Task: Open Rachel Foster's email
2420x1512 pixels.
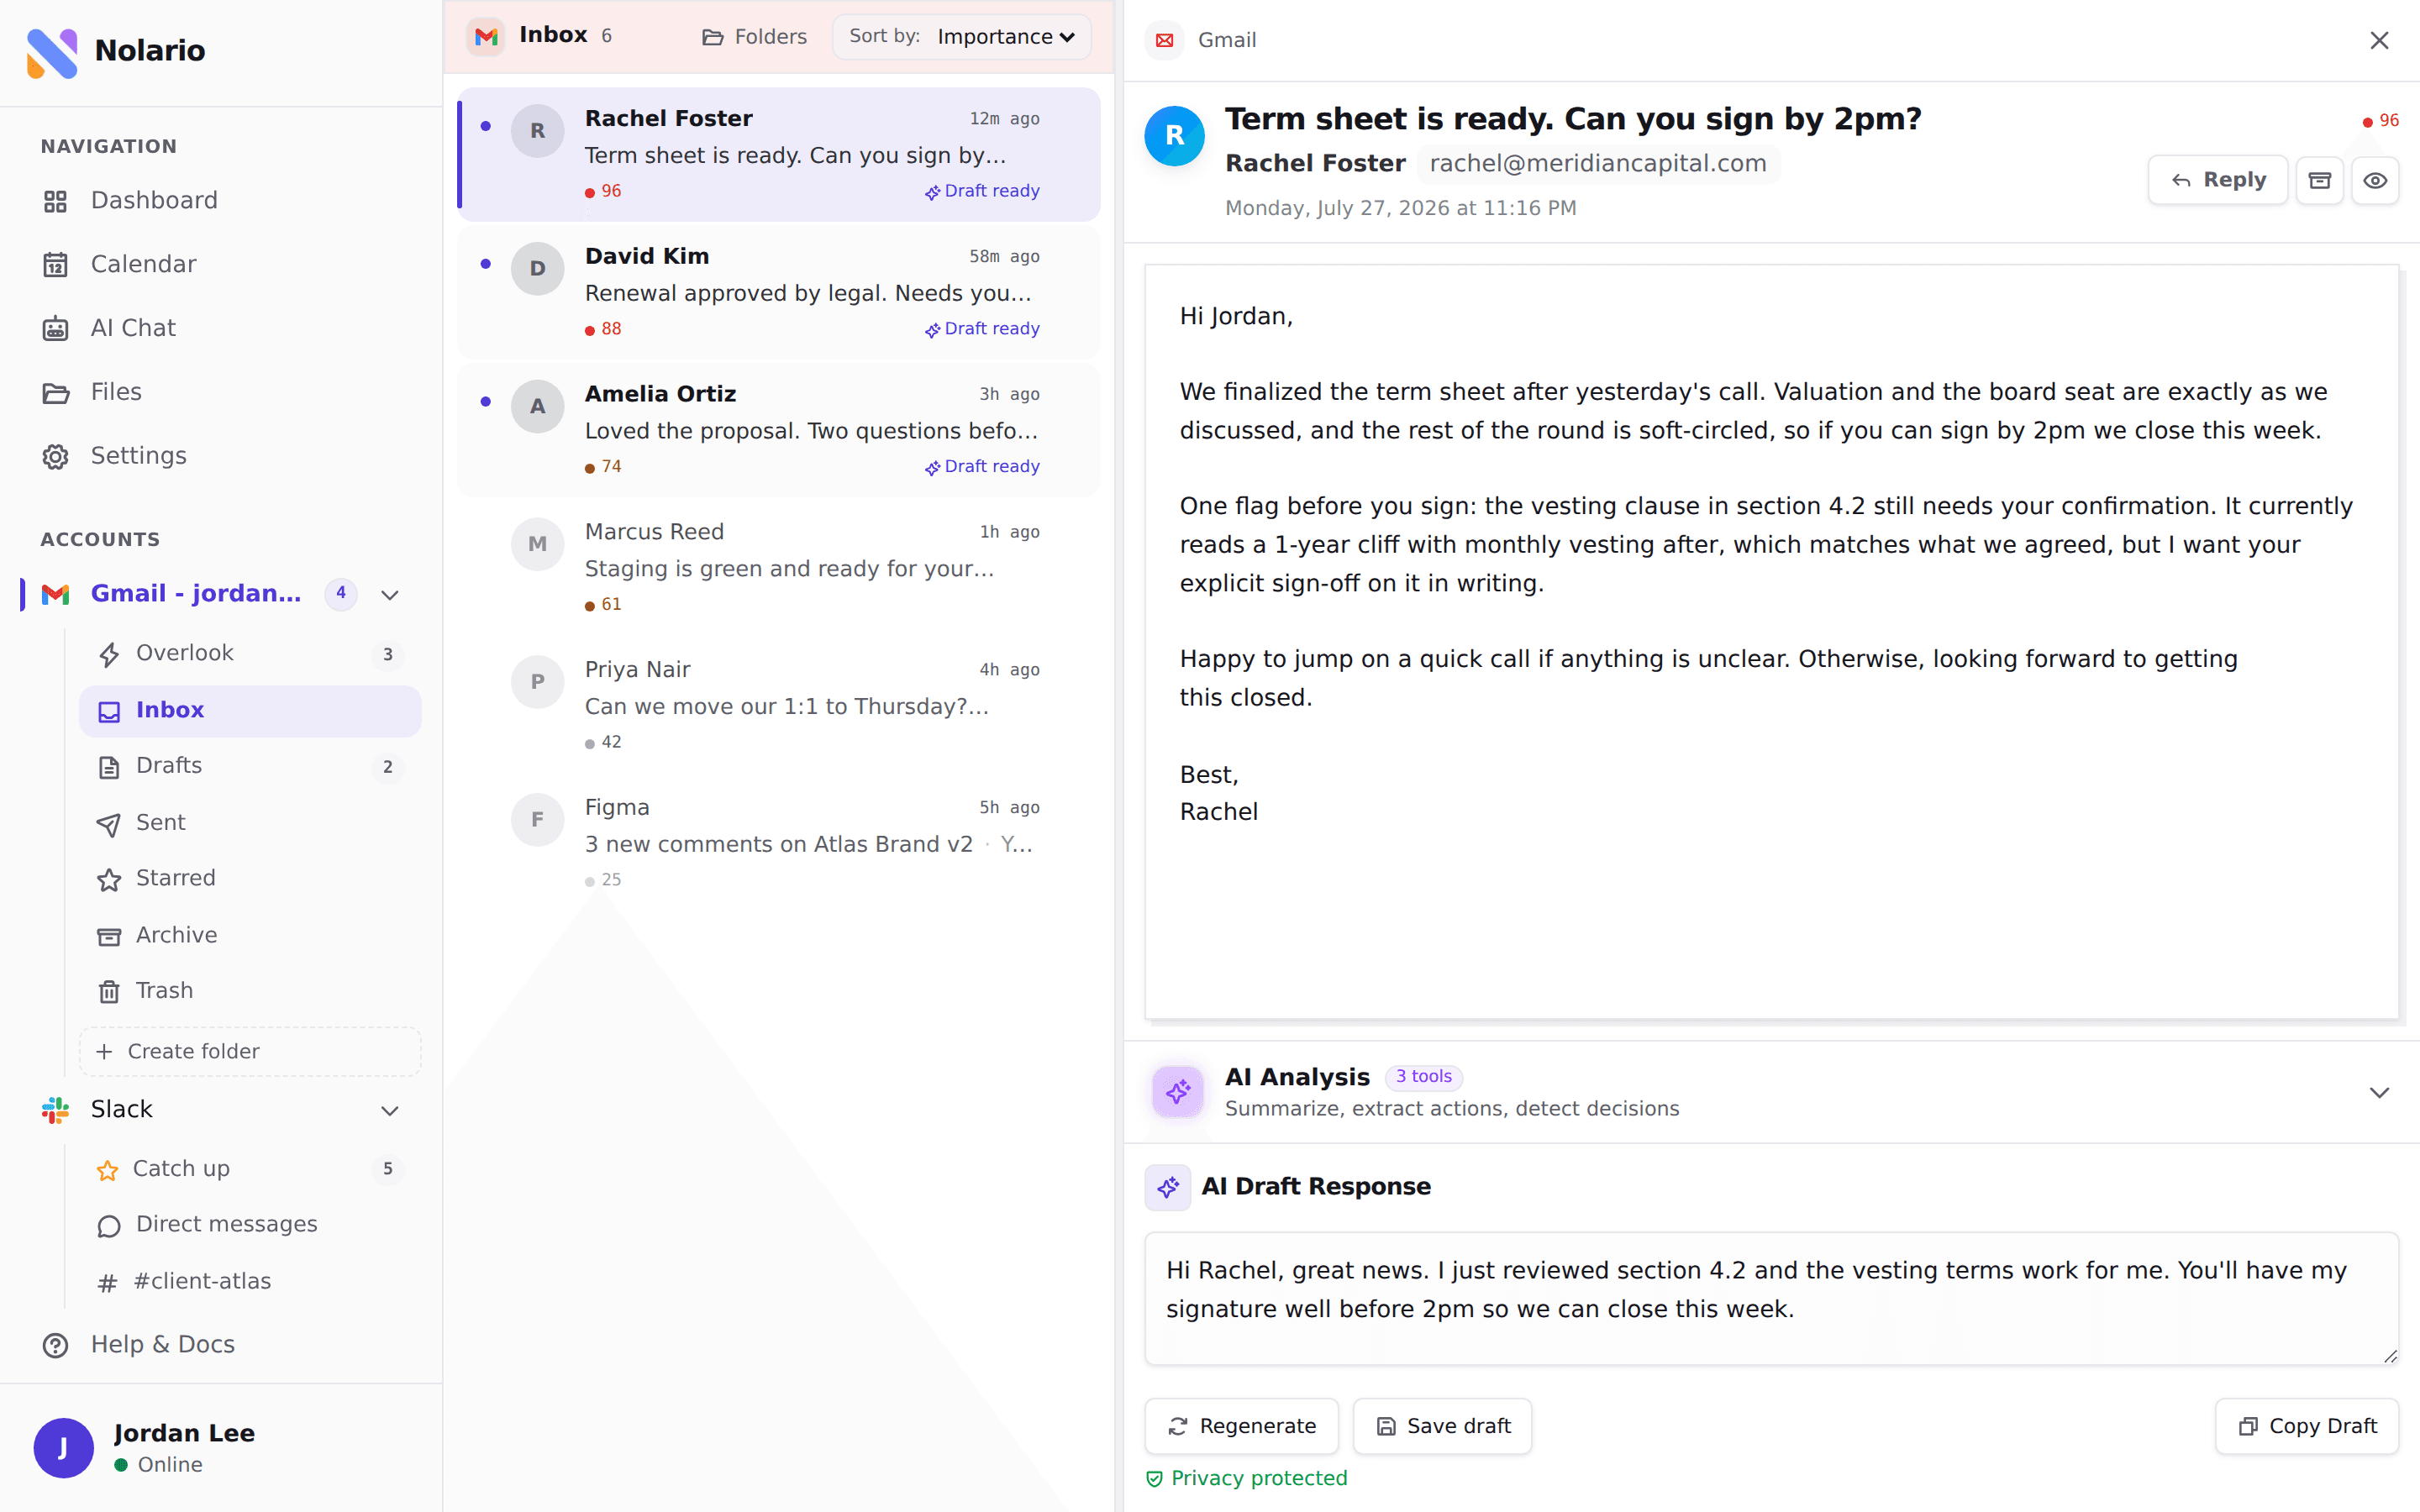Action: point(779,154)
